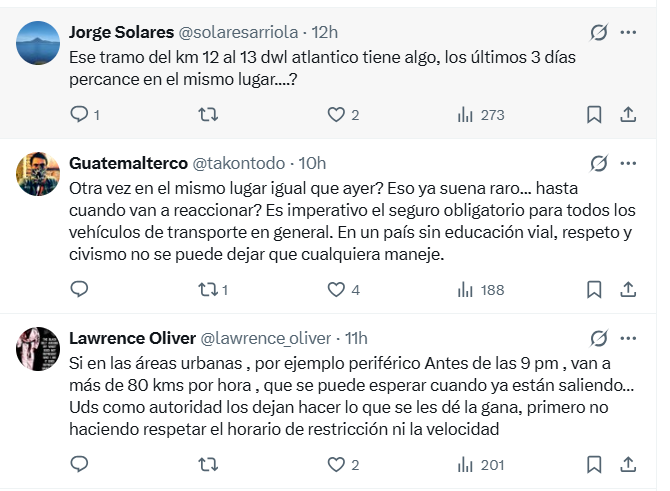The height and width of the screenshot is (491, 670).
Task: Repost Jorge Solares' tweet
Action: click(x=208, y=115)
